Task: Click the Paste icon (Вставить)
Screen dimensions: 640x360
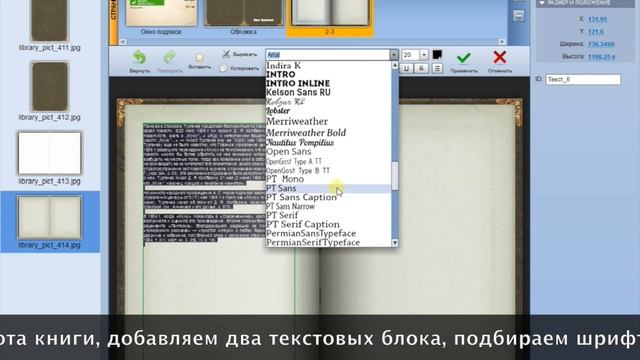Action: (199, 58)
